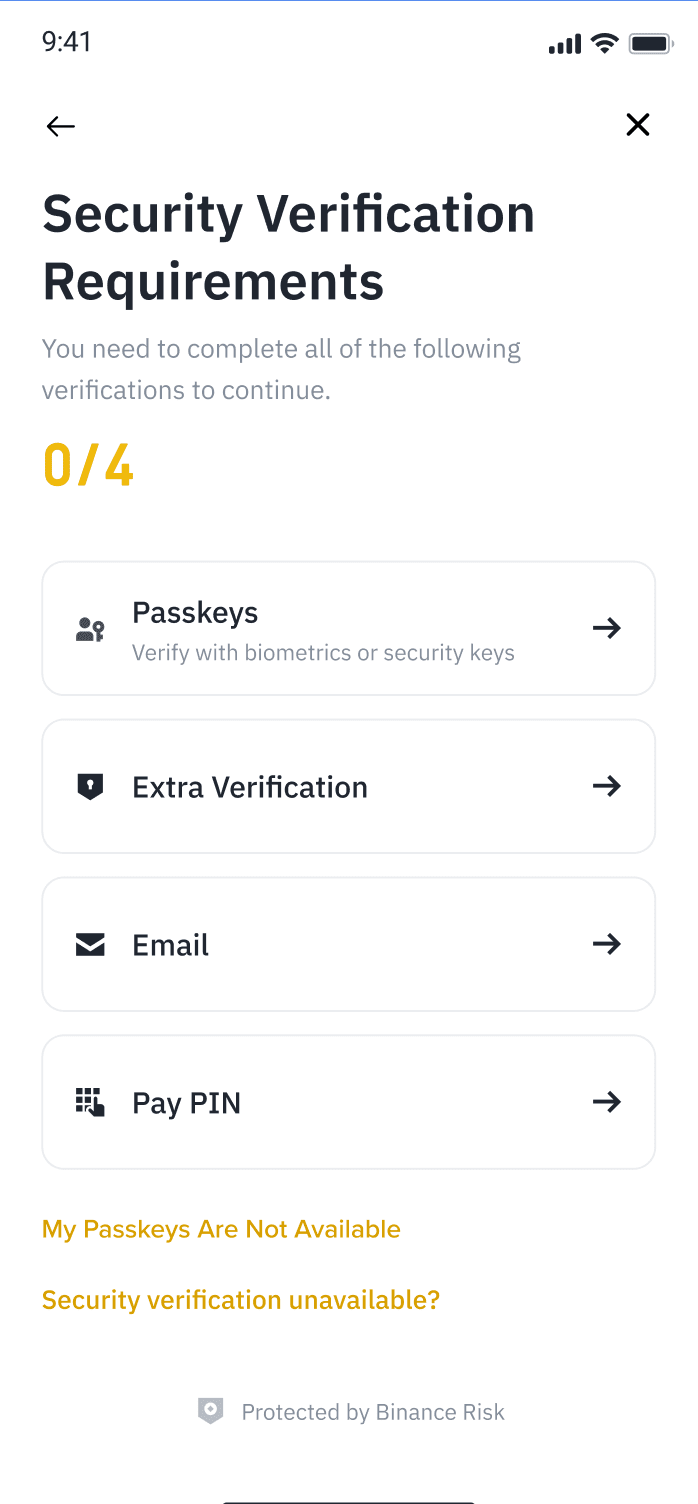698x1504 pixels.
Task: Open Passkeys via its right arrow
Action: [x=607, y=628]
